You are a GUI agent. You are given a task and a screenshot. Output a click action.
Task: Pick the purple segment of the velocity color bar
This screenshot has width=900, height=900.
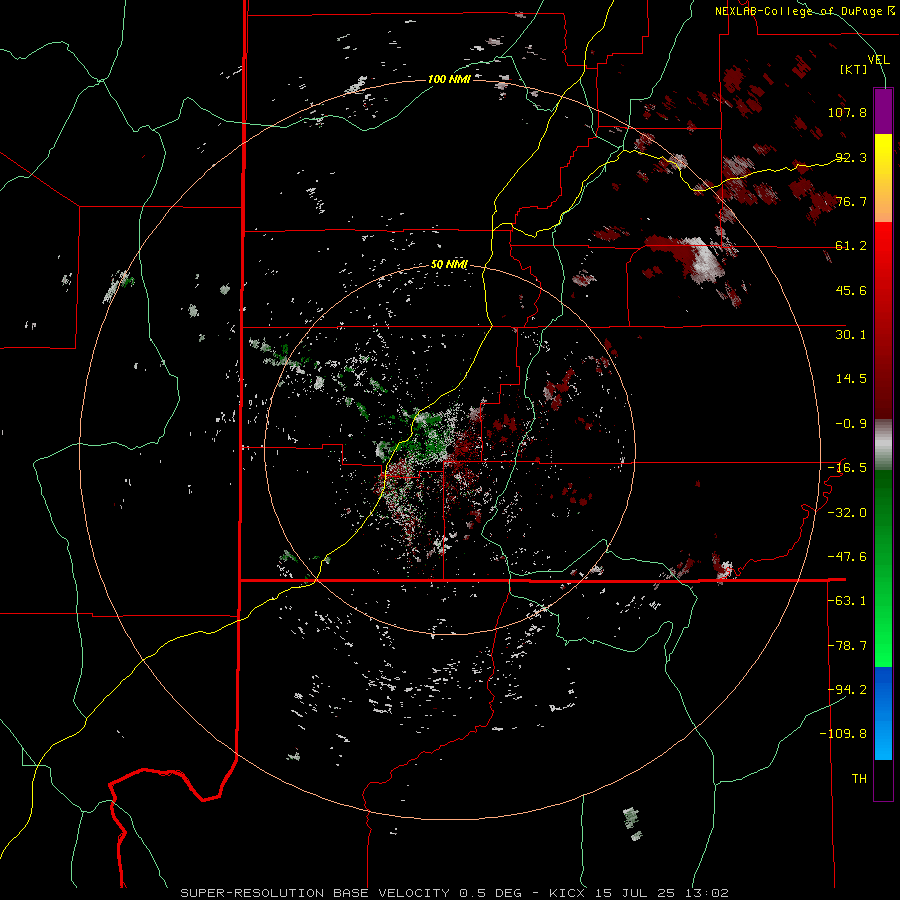[883, 111]
